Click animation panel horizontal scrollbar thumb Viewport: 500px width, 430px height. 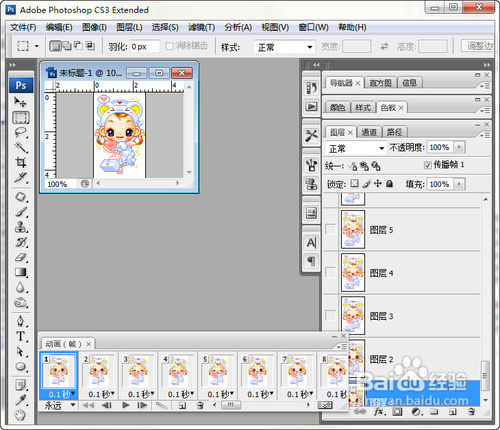click(x=230, y=405)
